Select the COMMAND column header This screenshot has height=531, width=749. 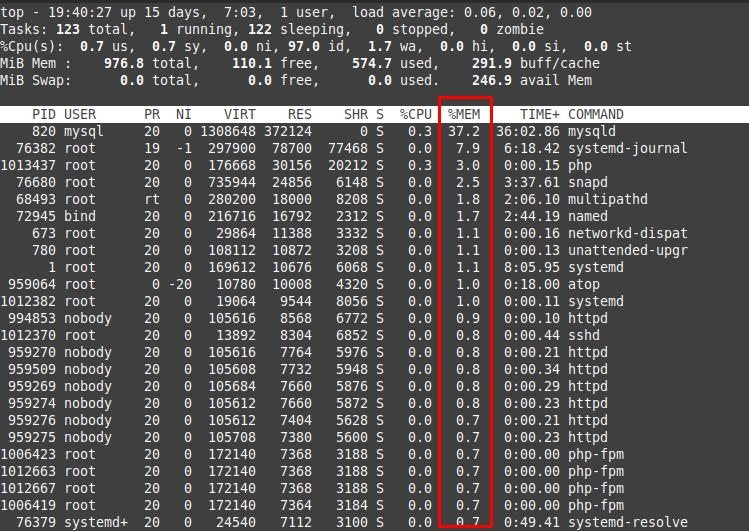596,114
